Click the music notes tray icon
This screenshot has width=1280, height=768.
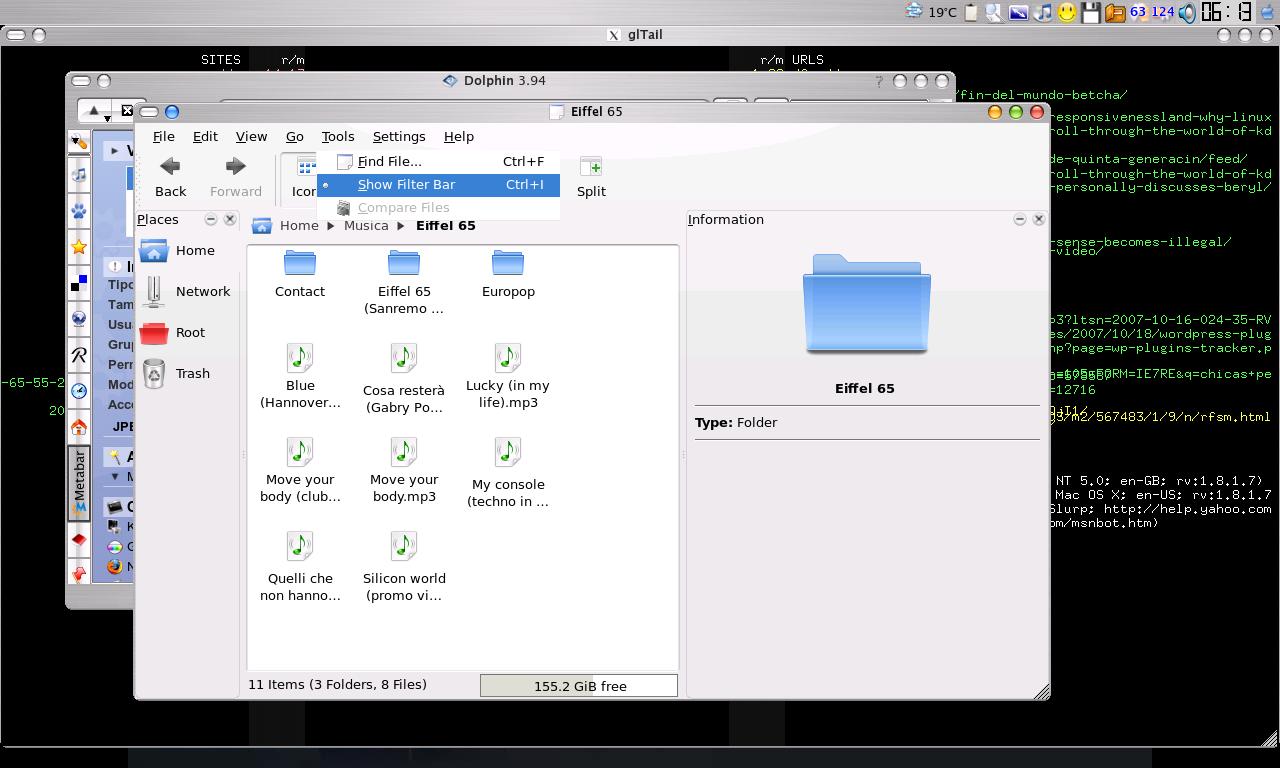tap(1043, 12)
